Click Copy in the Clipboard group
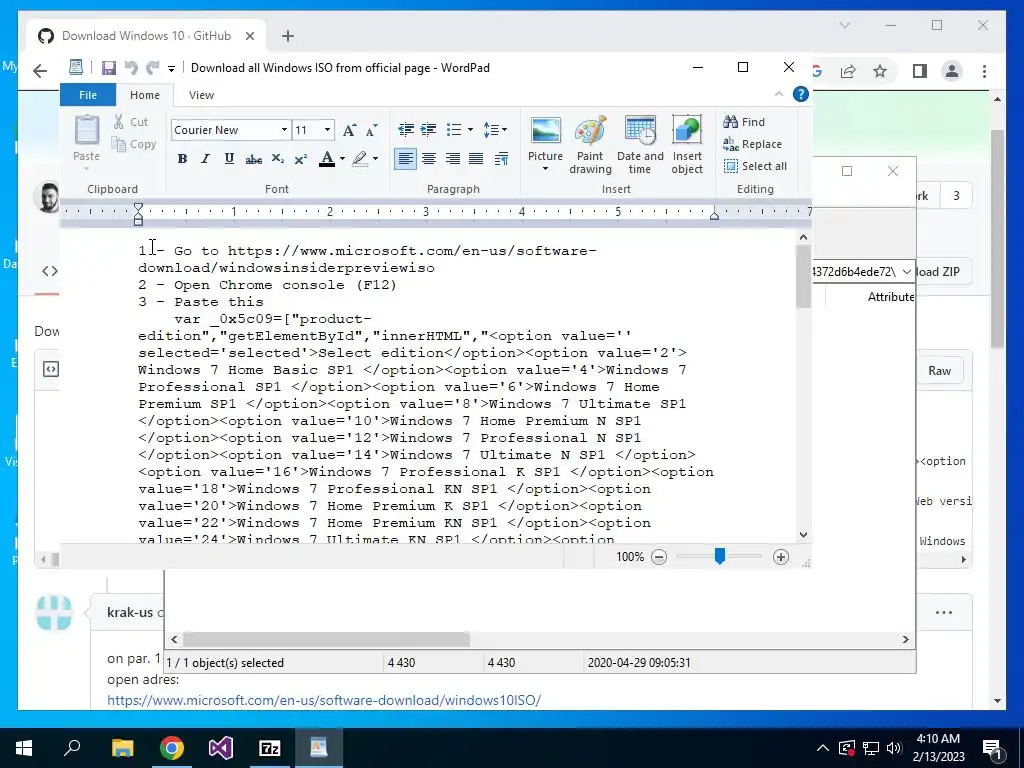 134,144
